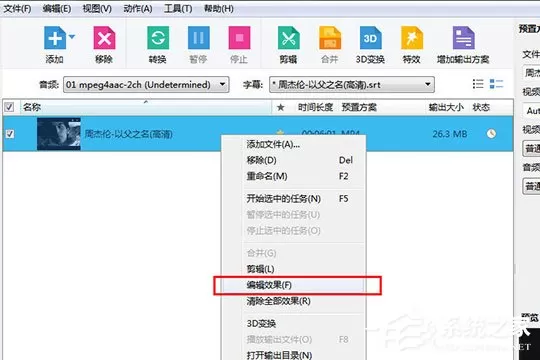The image size is (540, 360).
Task: Click the 周杰伦 video thumbnail
Action: pos(59,134)
